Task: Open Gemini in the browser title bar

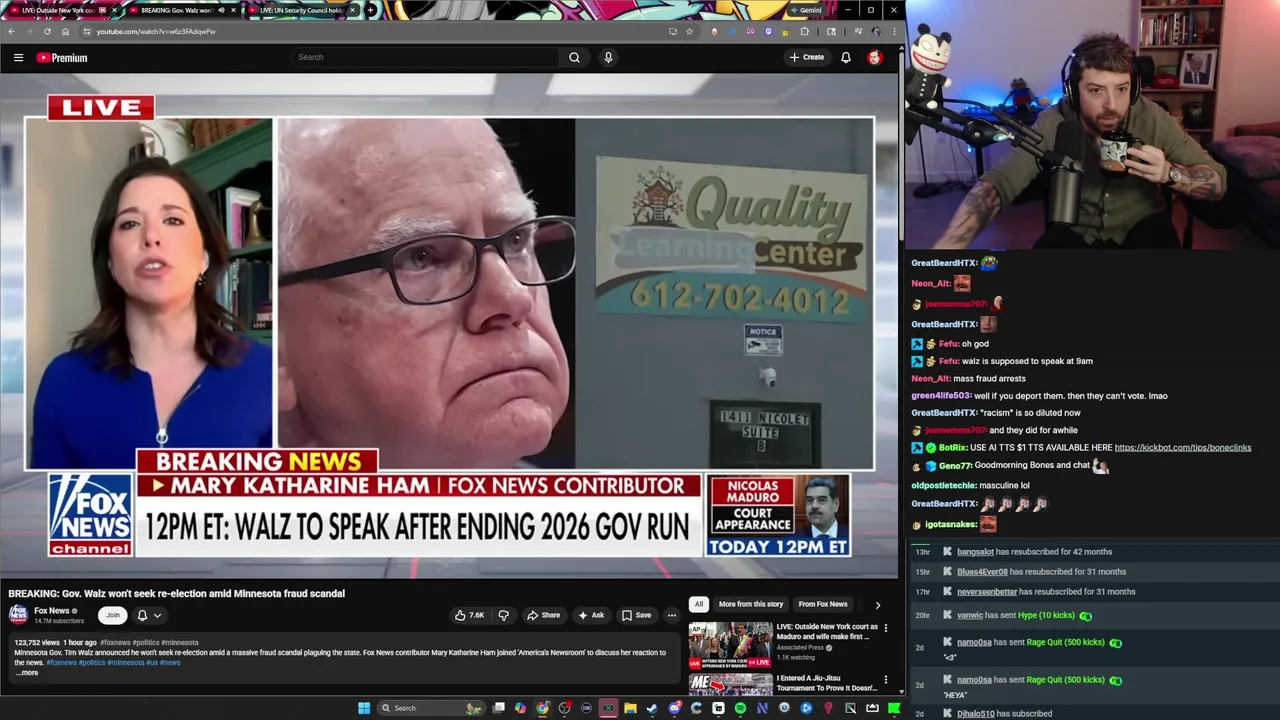Action: pyautogui.click(x=806, y=10)
